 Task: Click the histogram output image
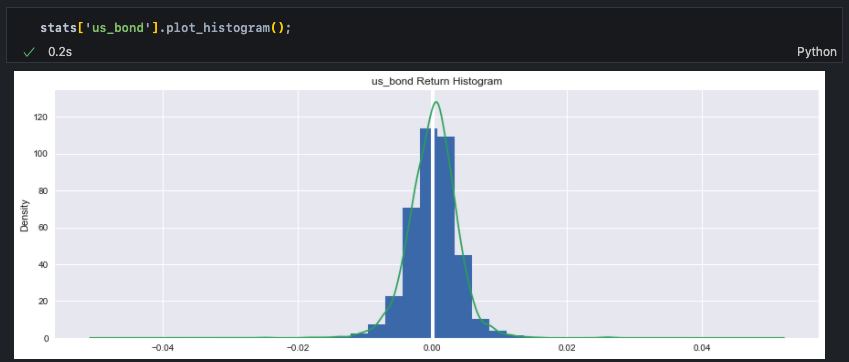(x=419, y=215)
